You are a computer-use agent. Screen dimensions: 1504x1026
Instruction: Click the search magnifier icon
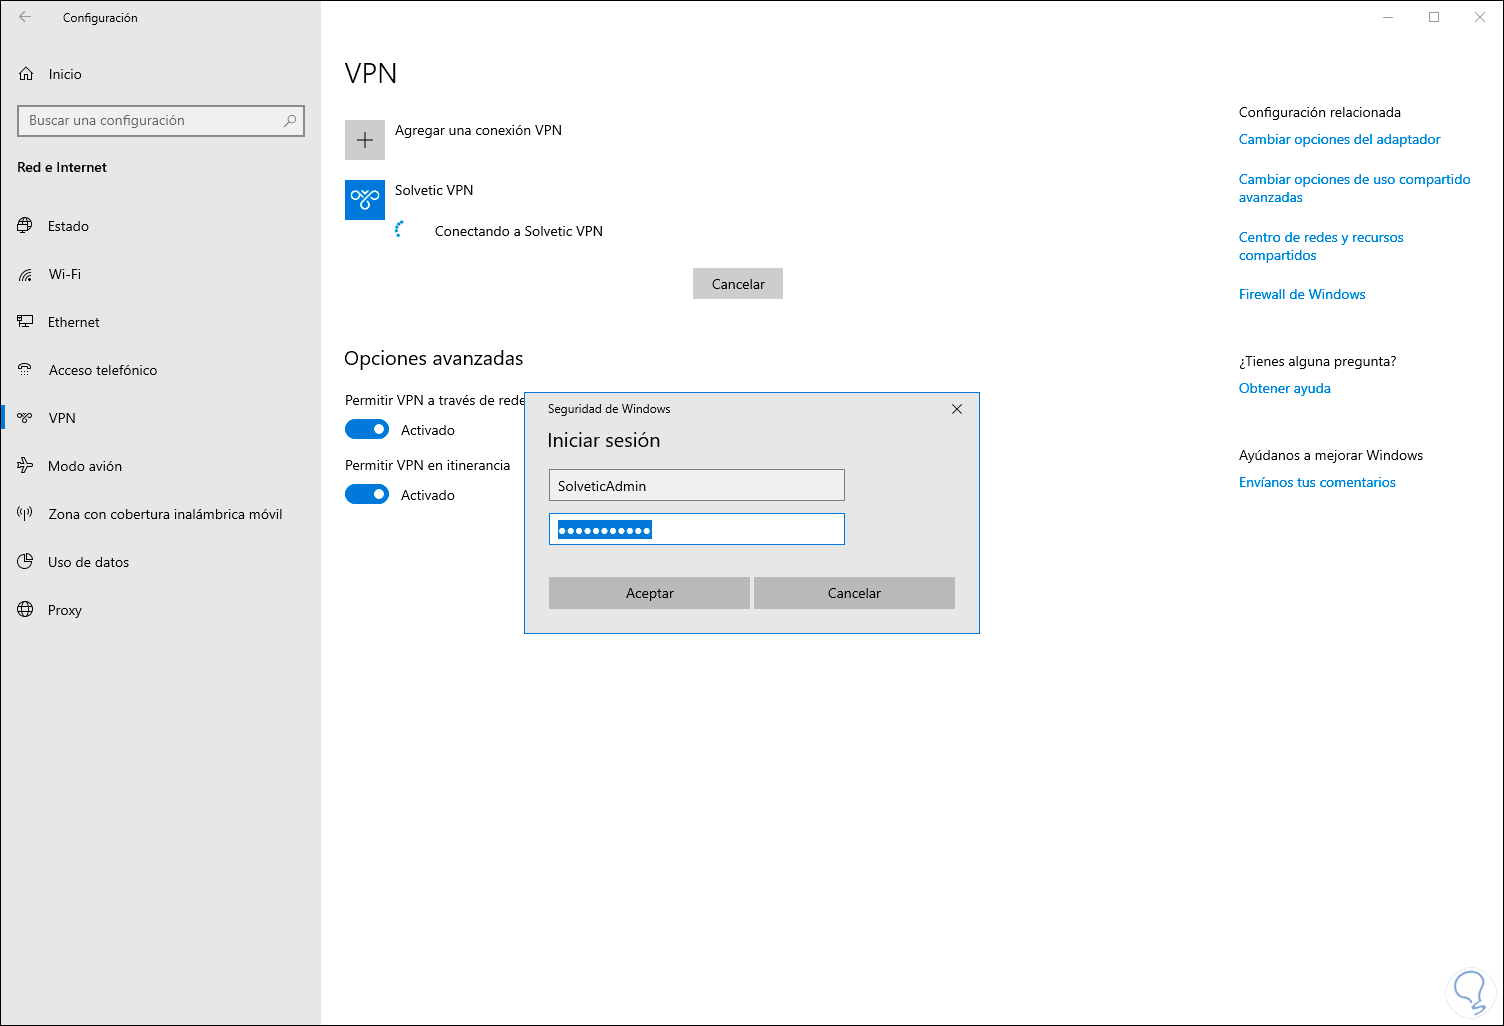tap(290, 121)
